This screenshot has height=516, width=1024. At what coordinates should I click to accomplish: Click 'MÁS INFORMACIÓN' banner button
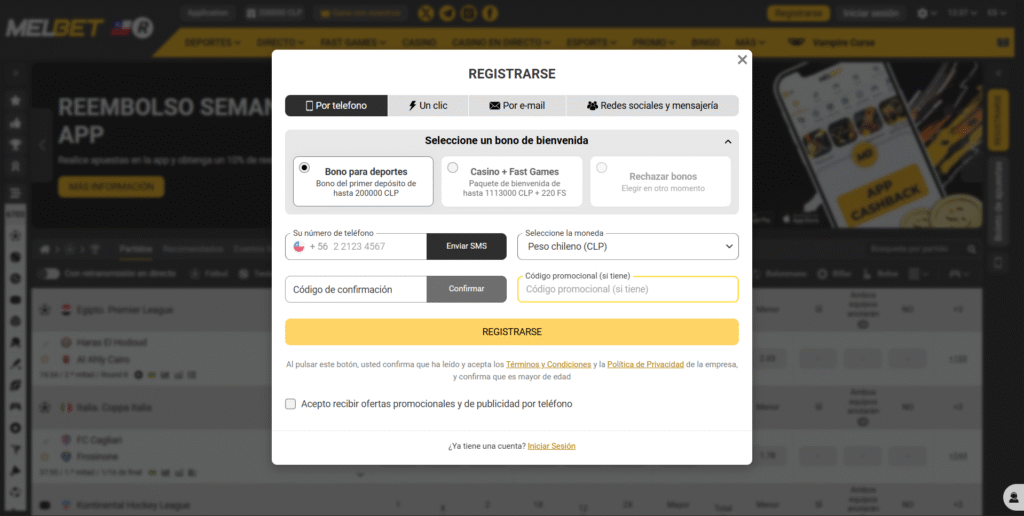click(x=111, y=187)
